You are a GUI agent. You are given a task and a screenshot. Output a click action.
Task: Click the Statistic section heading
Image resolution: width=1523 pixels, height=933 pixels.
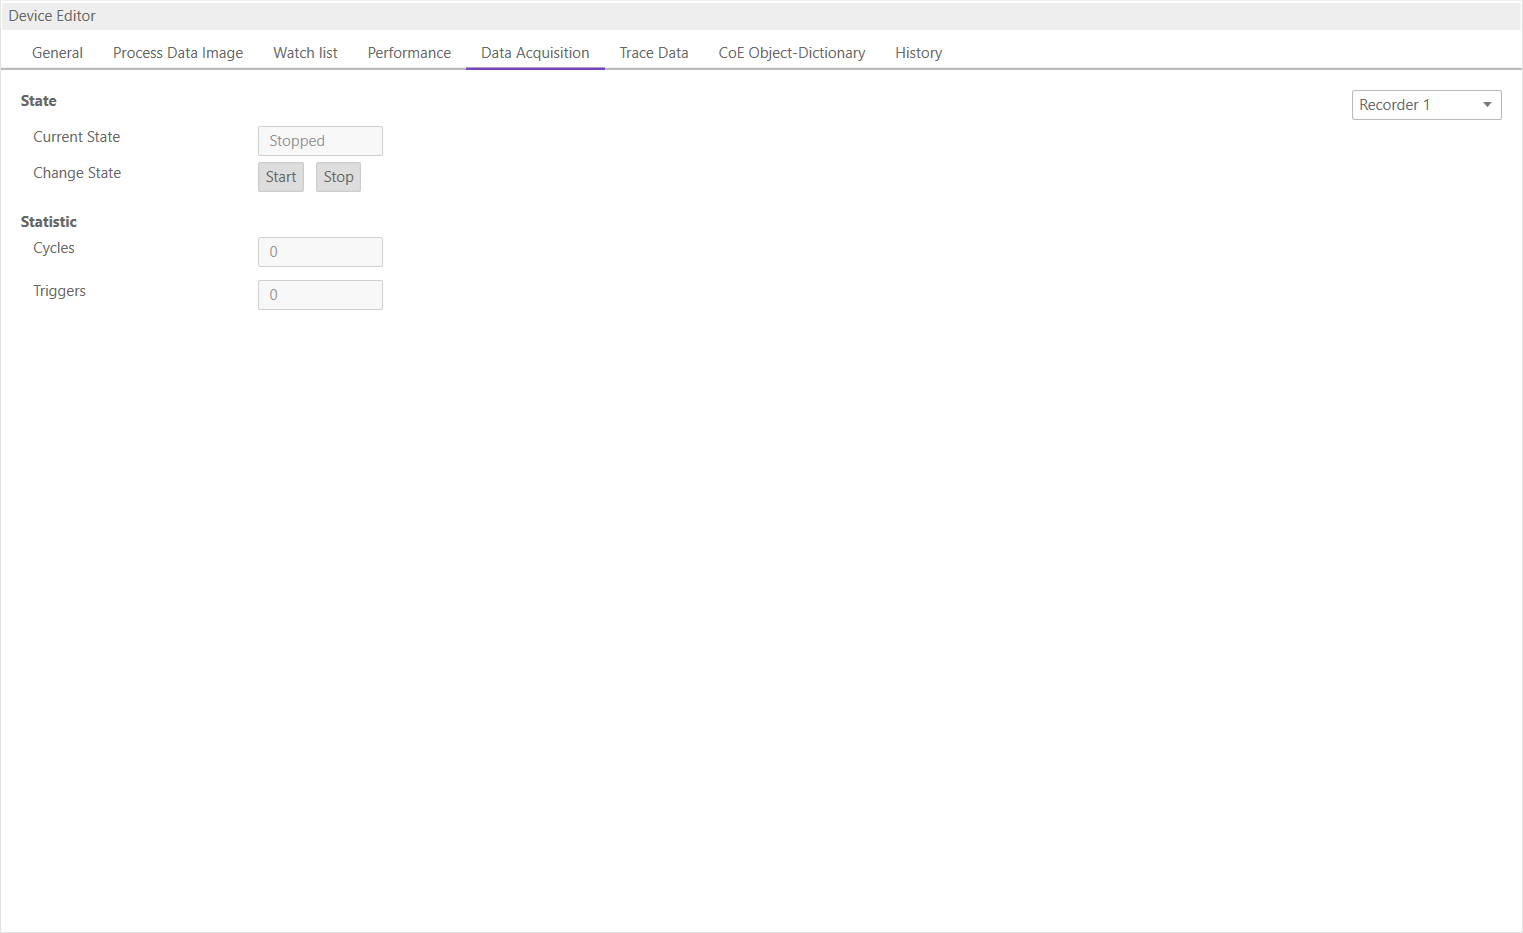[x=48, y=221]
